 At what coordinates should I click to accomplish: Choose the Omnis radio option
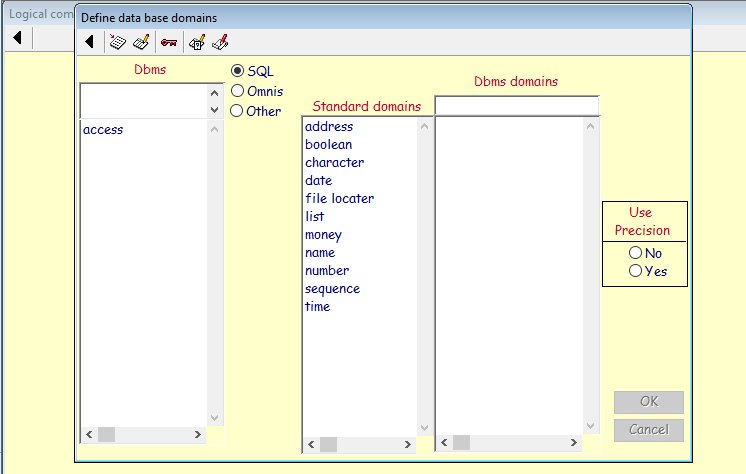point(238,91)
